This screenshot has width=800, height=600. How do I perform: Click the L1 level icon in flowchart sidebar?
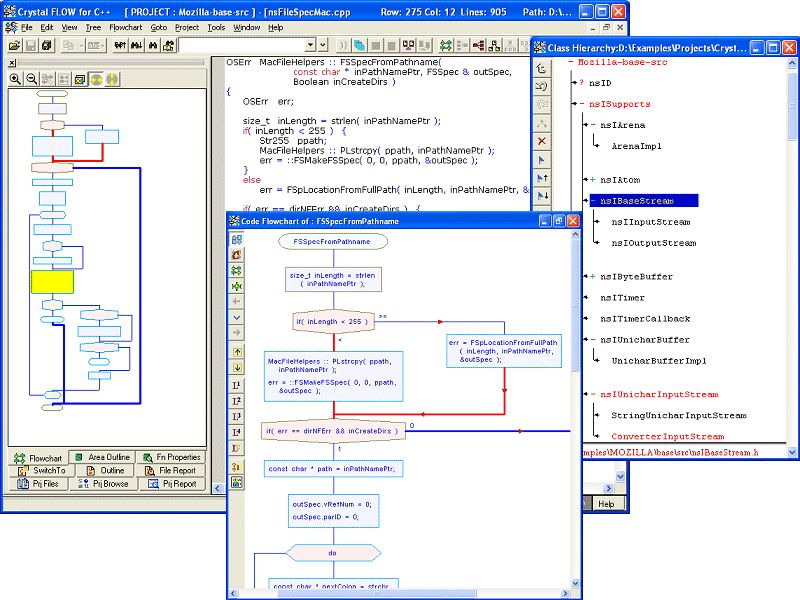pyautogui.click(x=237, y=384)
